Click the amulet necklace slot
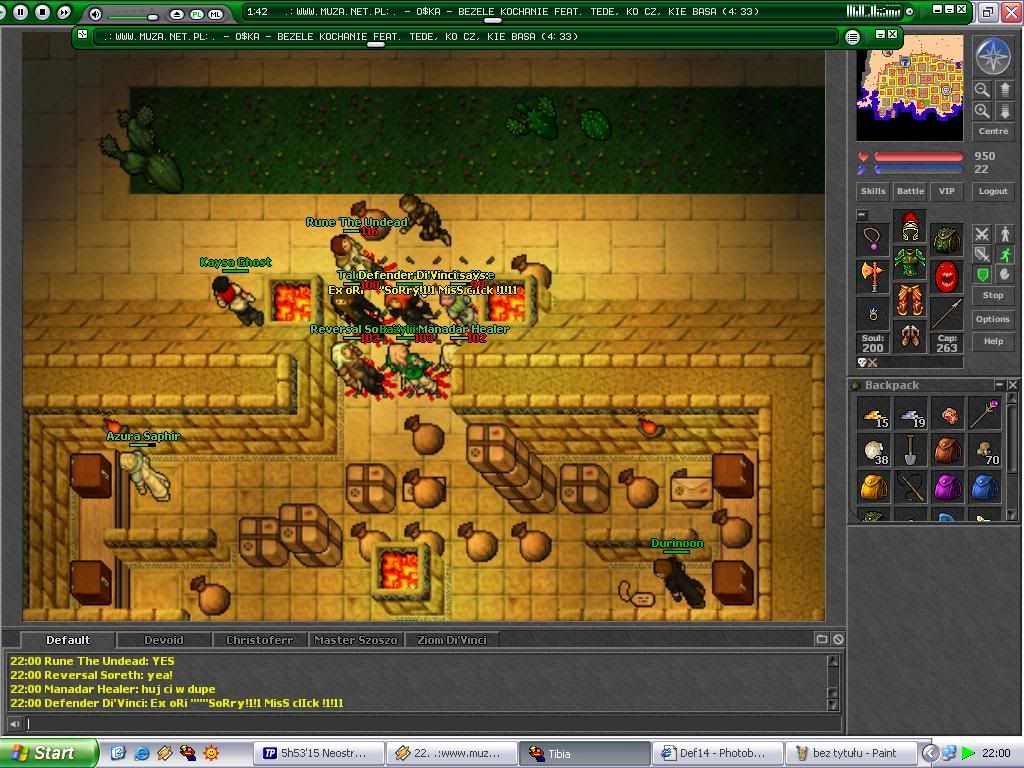1024x768 pixels. click(x=873, y=240)
